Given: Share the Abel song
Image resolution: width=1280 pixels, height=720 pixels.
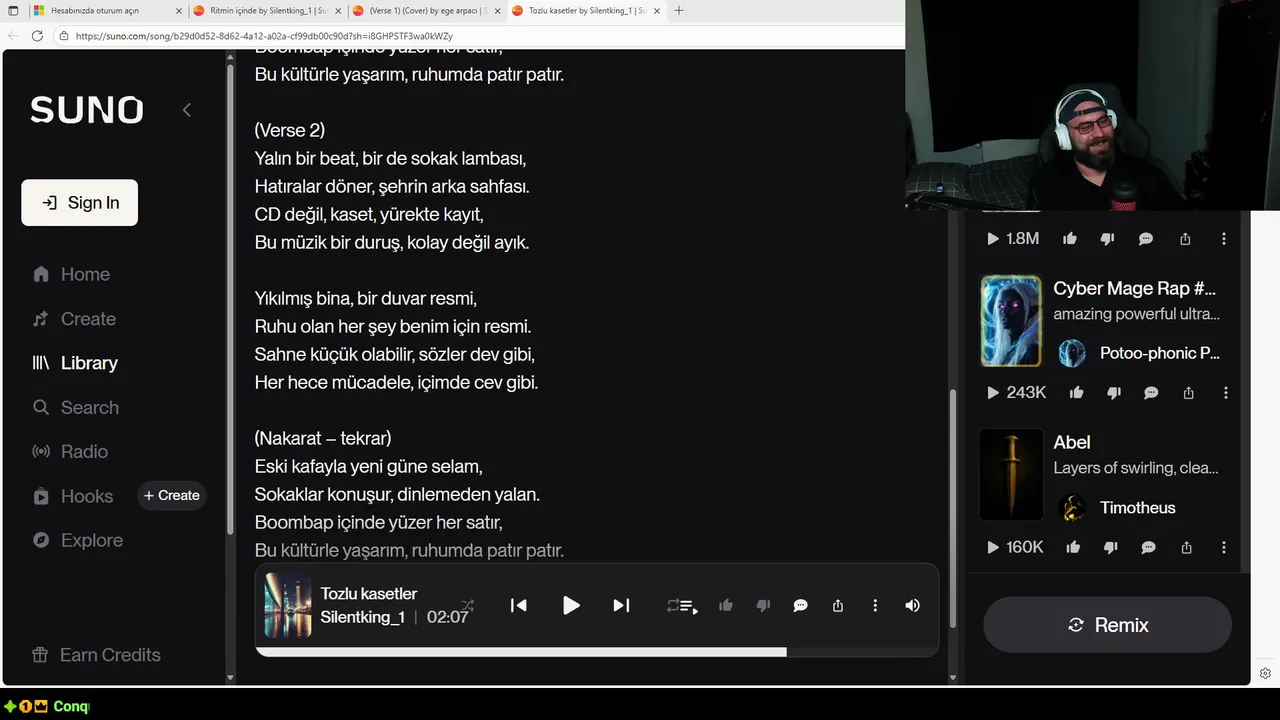Looking at the screenshot, I should pyautogui.click(x=1186, y=547).
